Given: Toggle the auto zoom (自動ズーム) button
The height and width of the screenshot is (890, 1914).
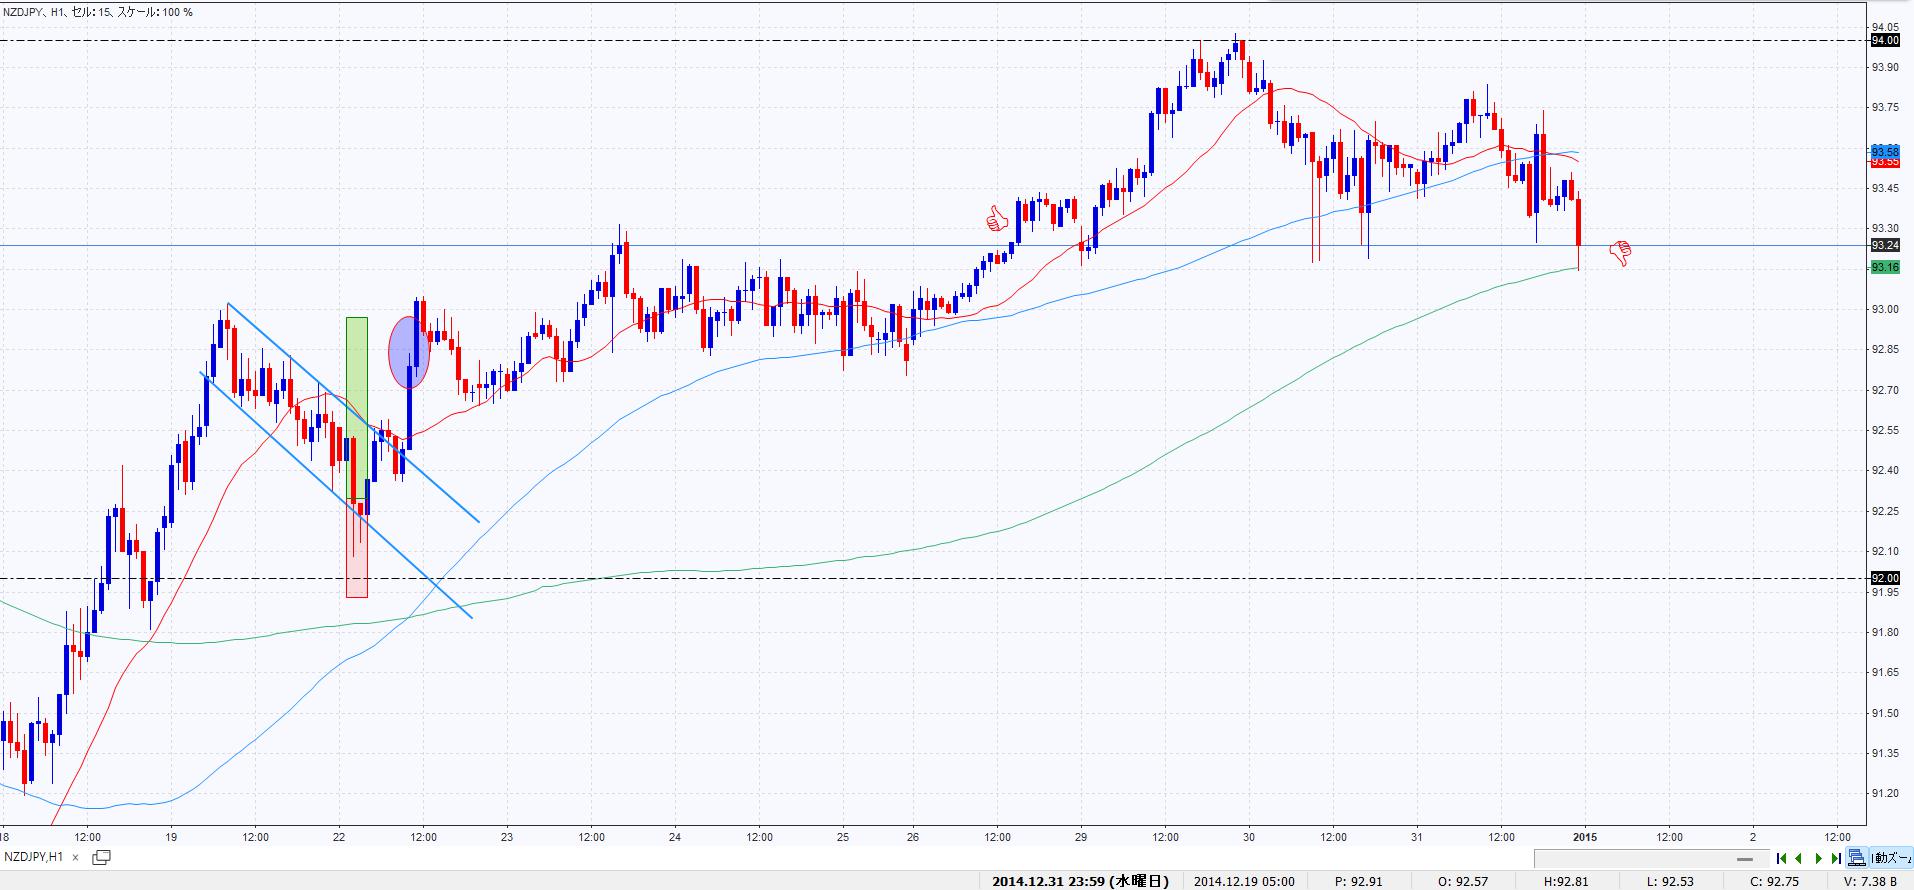Looking at the screenshot, I should [1891, 858].
